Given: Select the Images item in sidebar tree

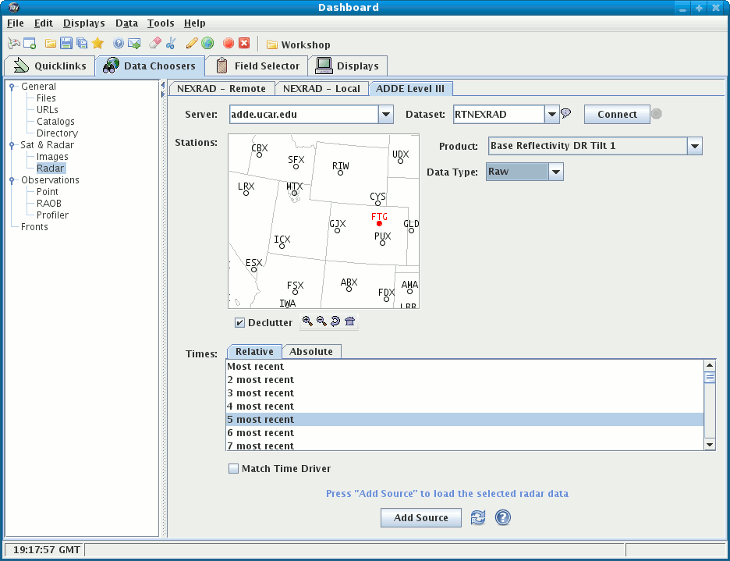Looking at the screenshot, I should pyautogui.click(x=52, y=157).
